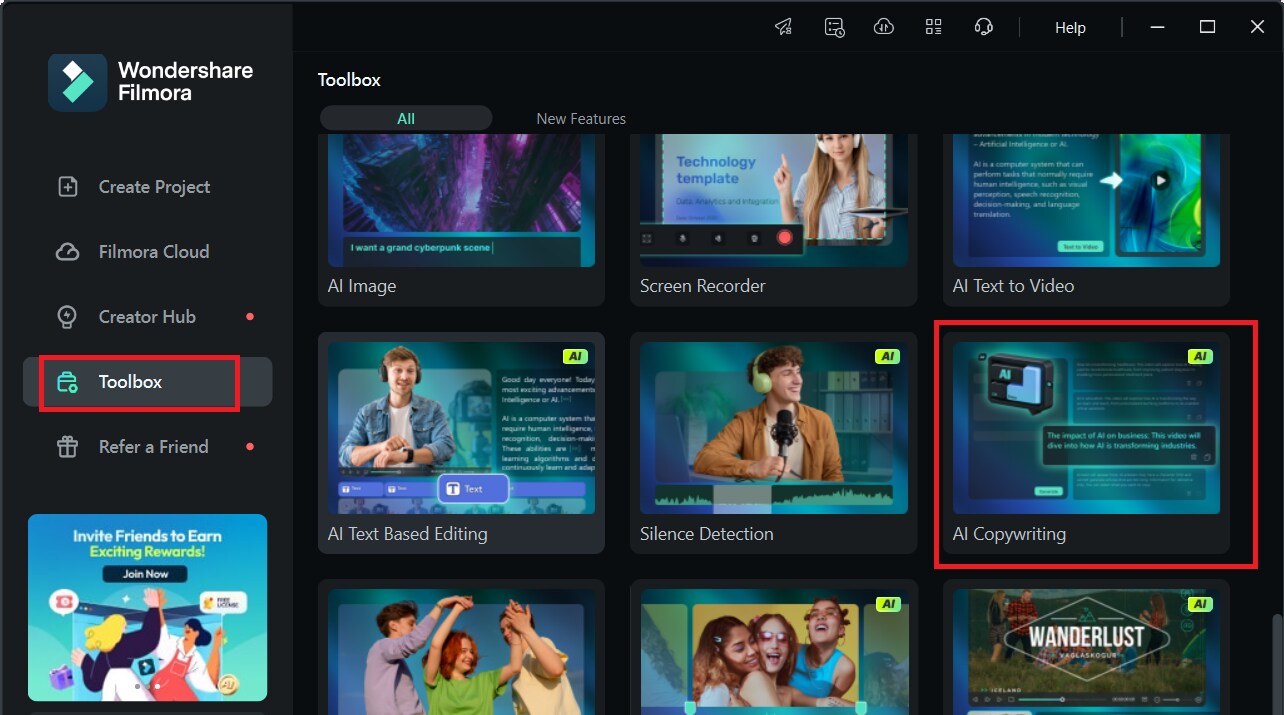Image resolution: width=1284 pixels, height=715 pixels.
Task: Open the message center icon in top bar
Action: 834,27
